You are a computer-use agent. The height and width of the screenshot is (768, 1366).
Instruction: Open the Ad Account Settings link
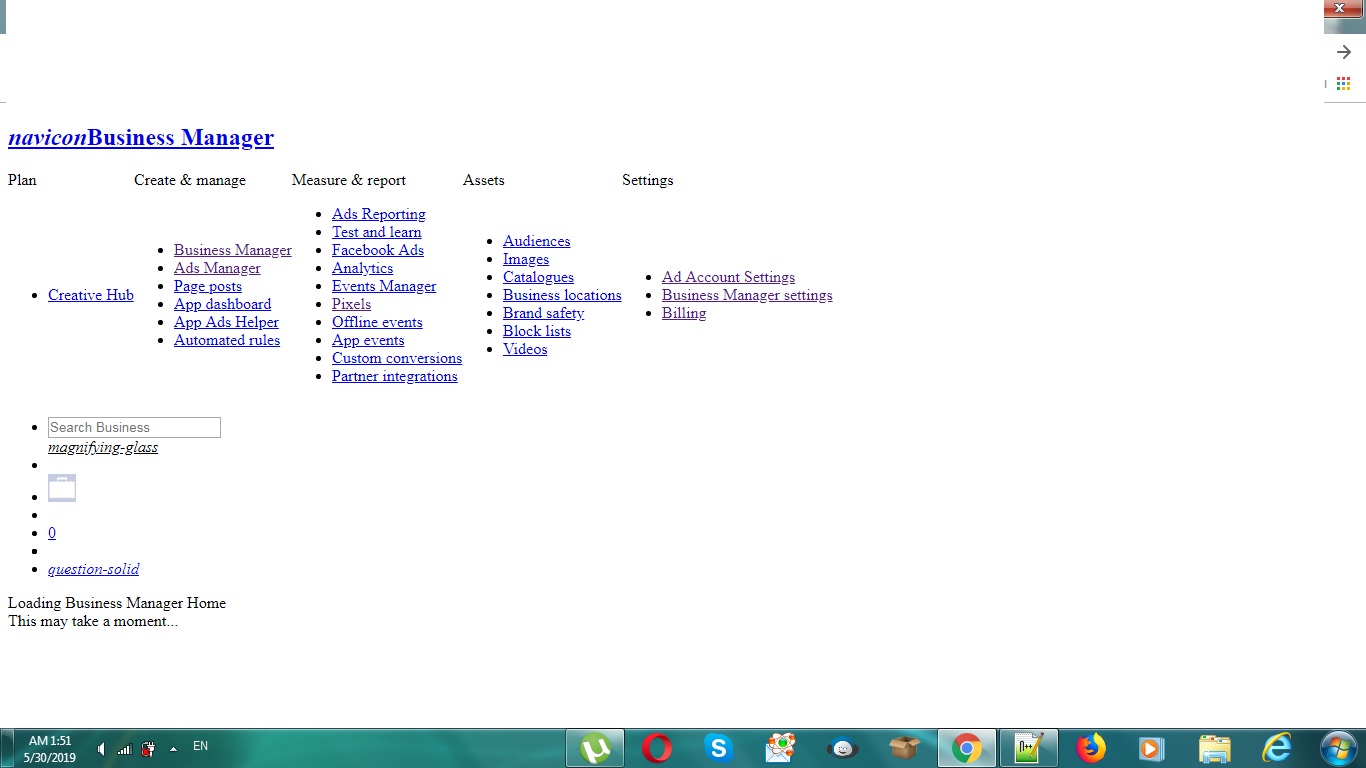click(x=728, y=277)
